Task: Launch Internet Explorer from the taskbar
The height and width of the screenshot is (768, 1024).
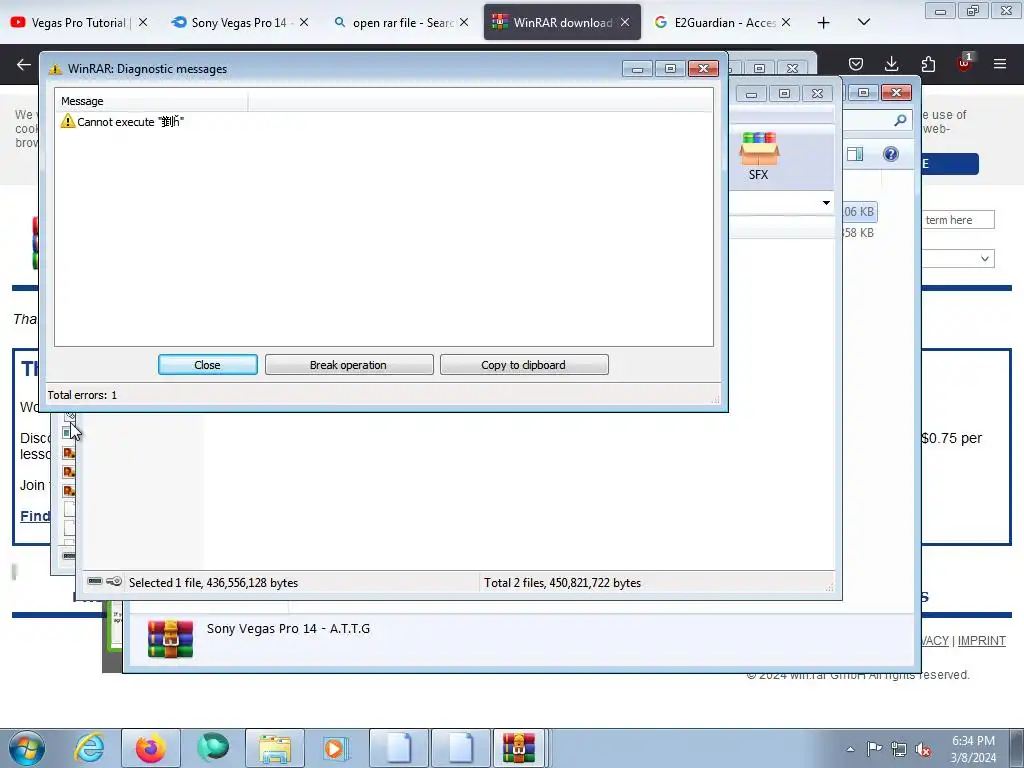Action: tap(89, 748)
